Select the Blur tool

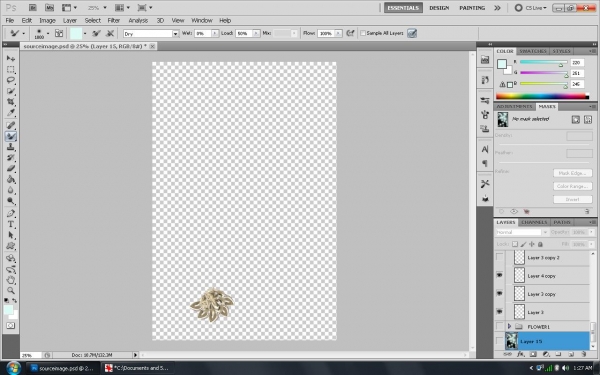pyautogui.click(x=11, y=190)
